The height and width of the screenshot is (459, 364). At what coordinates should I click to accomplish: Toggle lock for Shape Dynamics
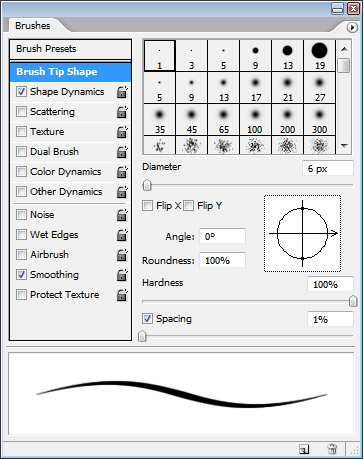click(x=122, y=92)
